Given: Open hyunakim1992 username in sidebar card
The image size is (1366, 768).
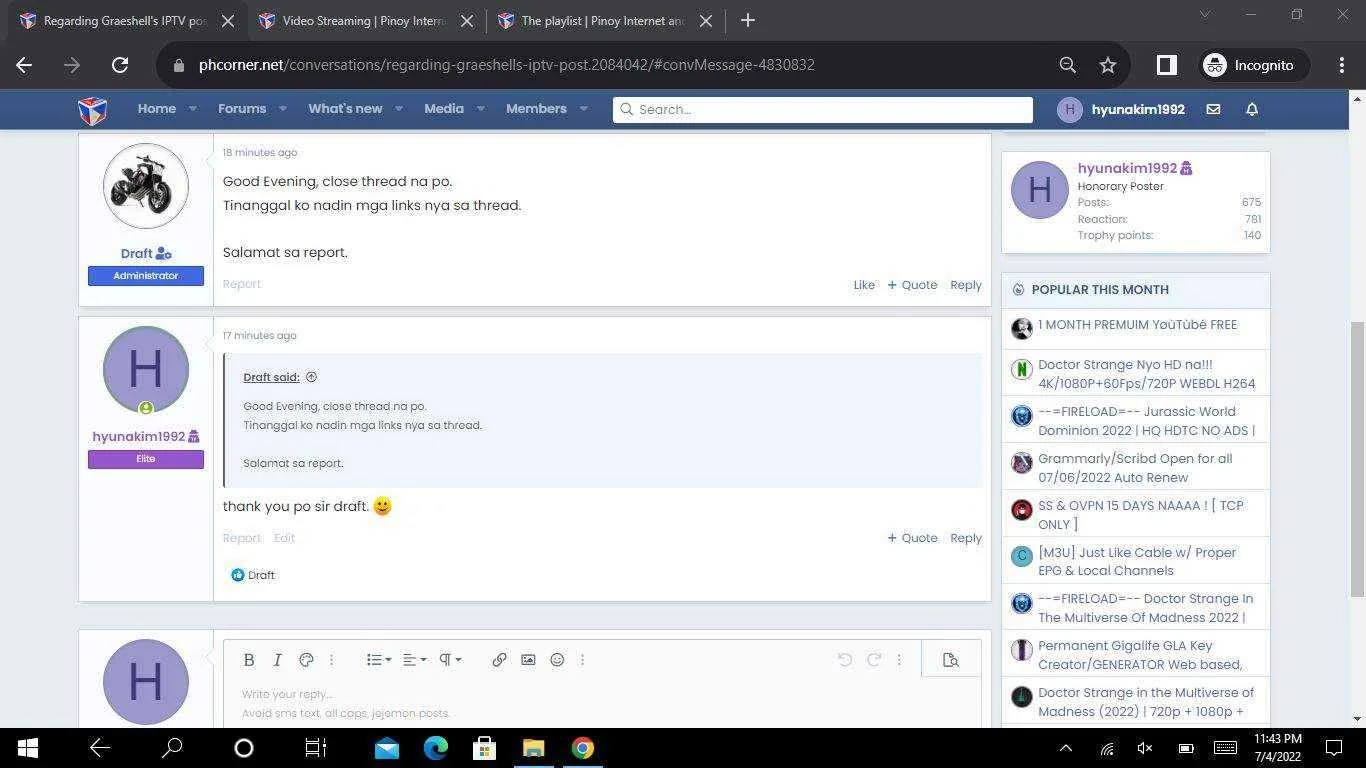Looking at the screenshot, I should tap(1127, 168).
